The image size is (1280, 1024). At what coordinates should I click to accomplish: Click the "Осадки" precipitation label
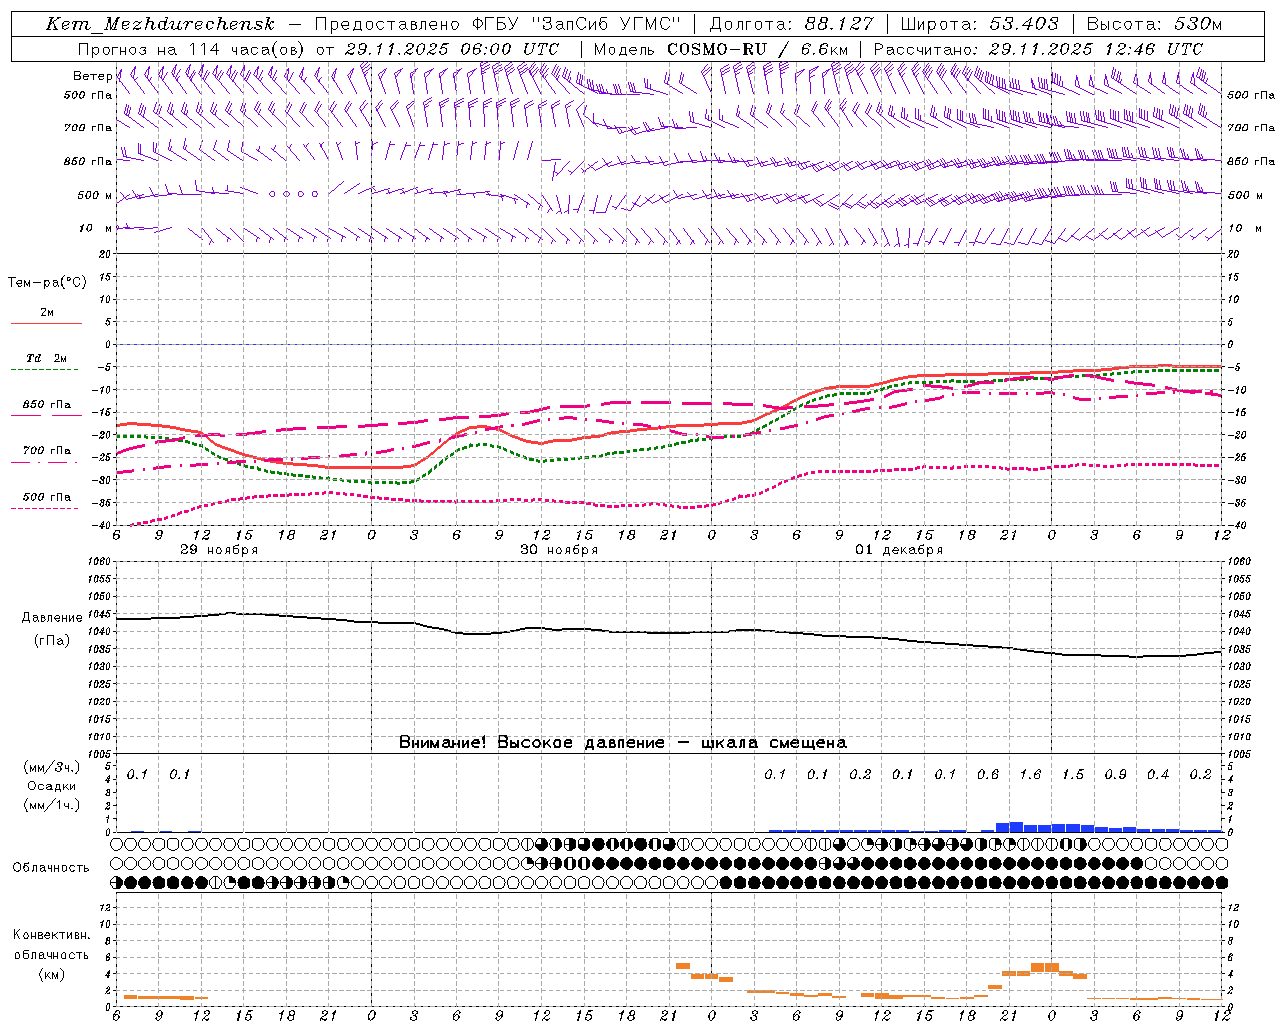pos(52,786)
